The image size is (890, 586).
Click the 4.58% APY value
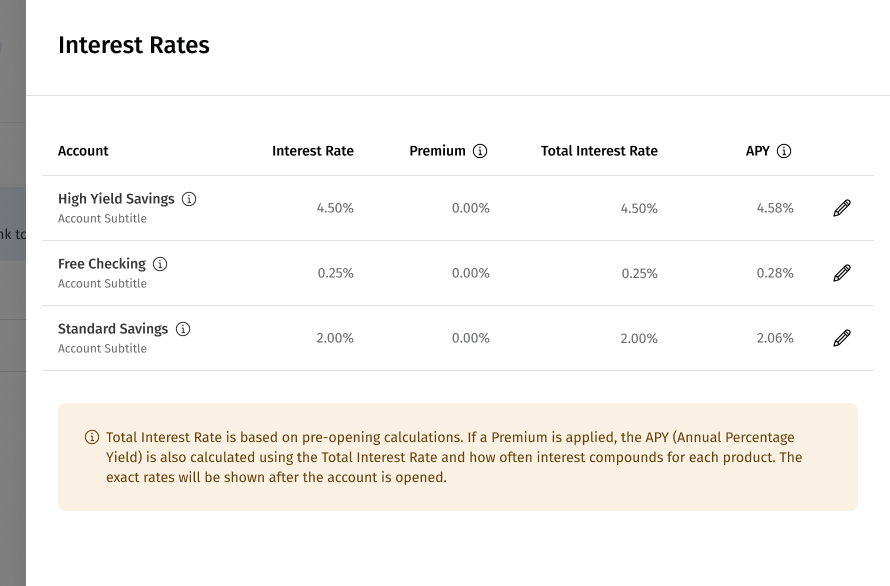775,208
